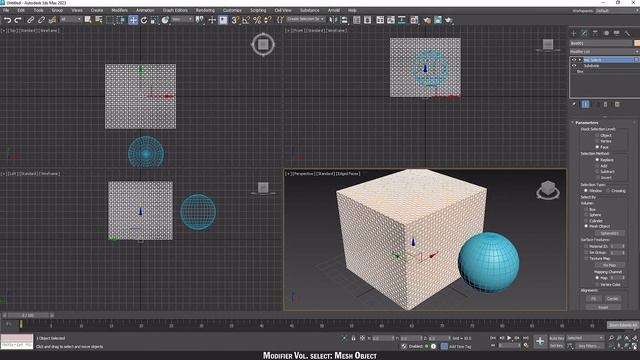The image size is (640, 360).
Task: Click Pin Stack icon below modifier stack
Action: coord(574,104)
